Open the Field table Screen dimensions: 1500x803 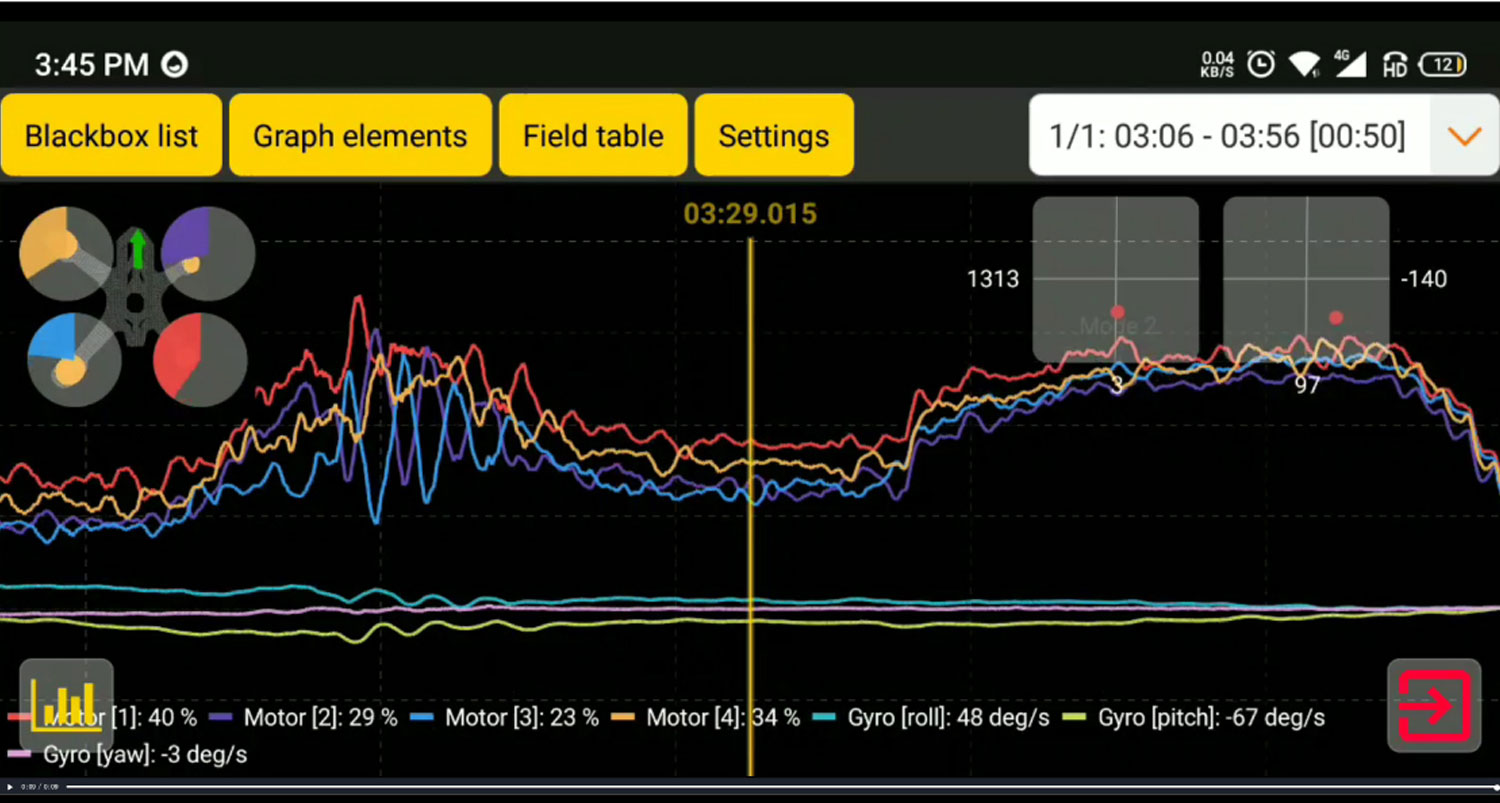point(593,136)
